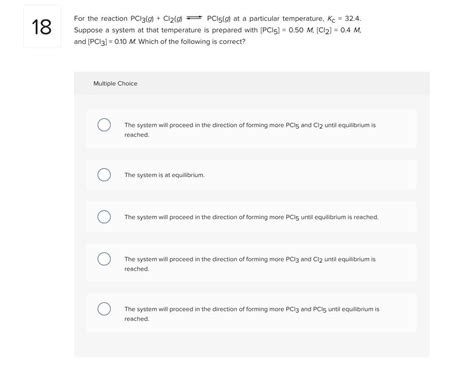Click answer text 'forming more PCl3 and PCl5'
Viewport: 474px width, 378px height.
coord(286,309)
